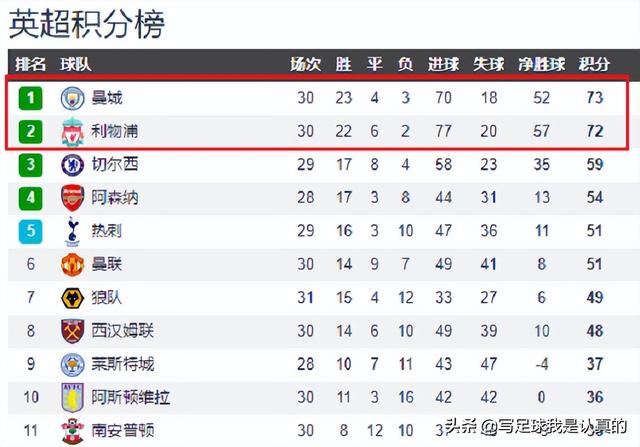
Task: Open the 利物浦 team name link
Action: click(x=114, y=131)
